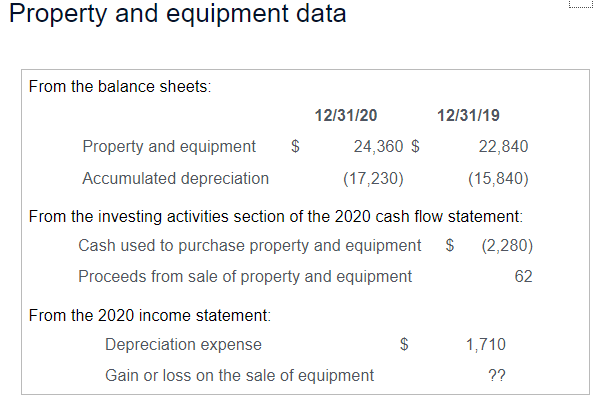Click the "Property and equipment data" title
The image size is (606, 411).
(x=178, y=15)
